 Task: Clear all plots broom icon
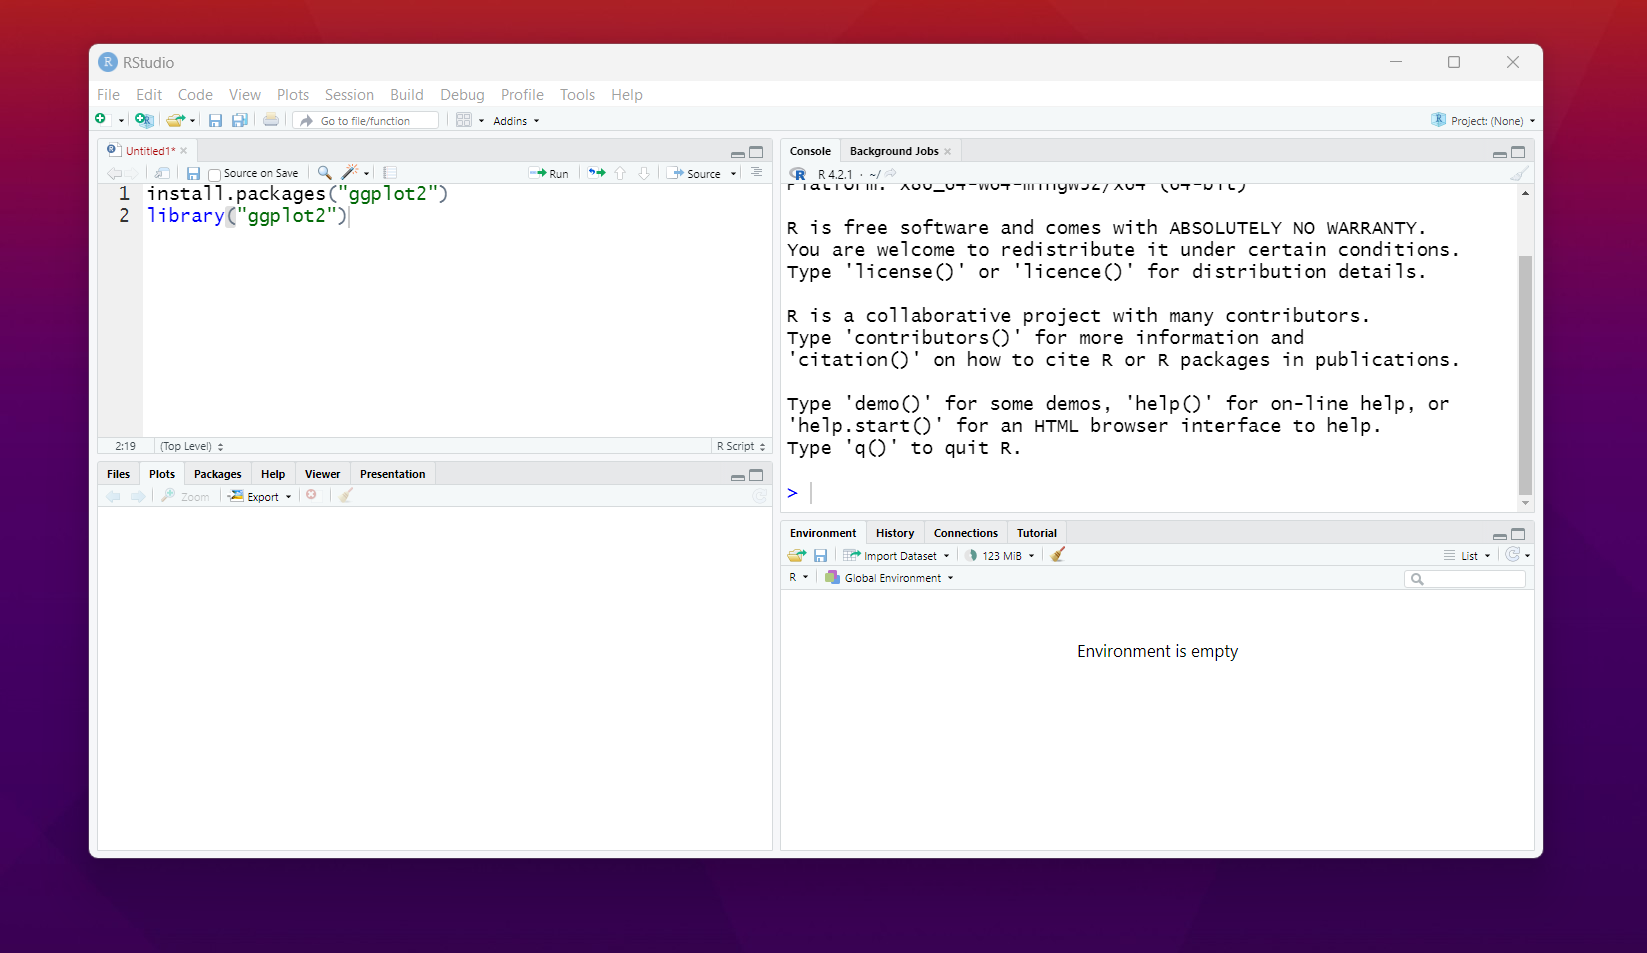(346, 495)
